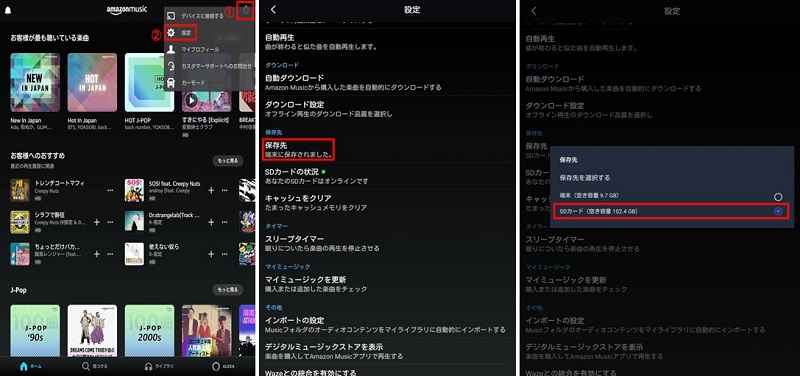The height and width of the screenshot is (376, 800).
Task: Tap the cast icon beside デバイスに接続する
Action: click(172, 16)
